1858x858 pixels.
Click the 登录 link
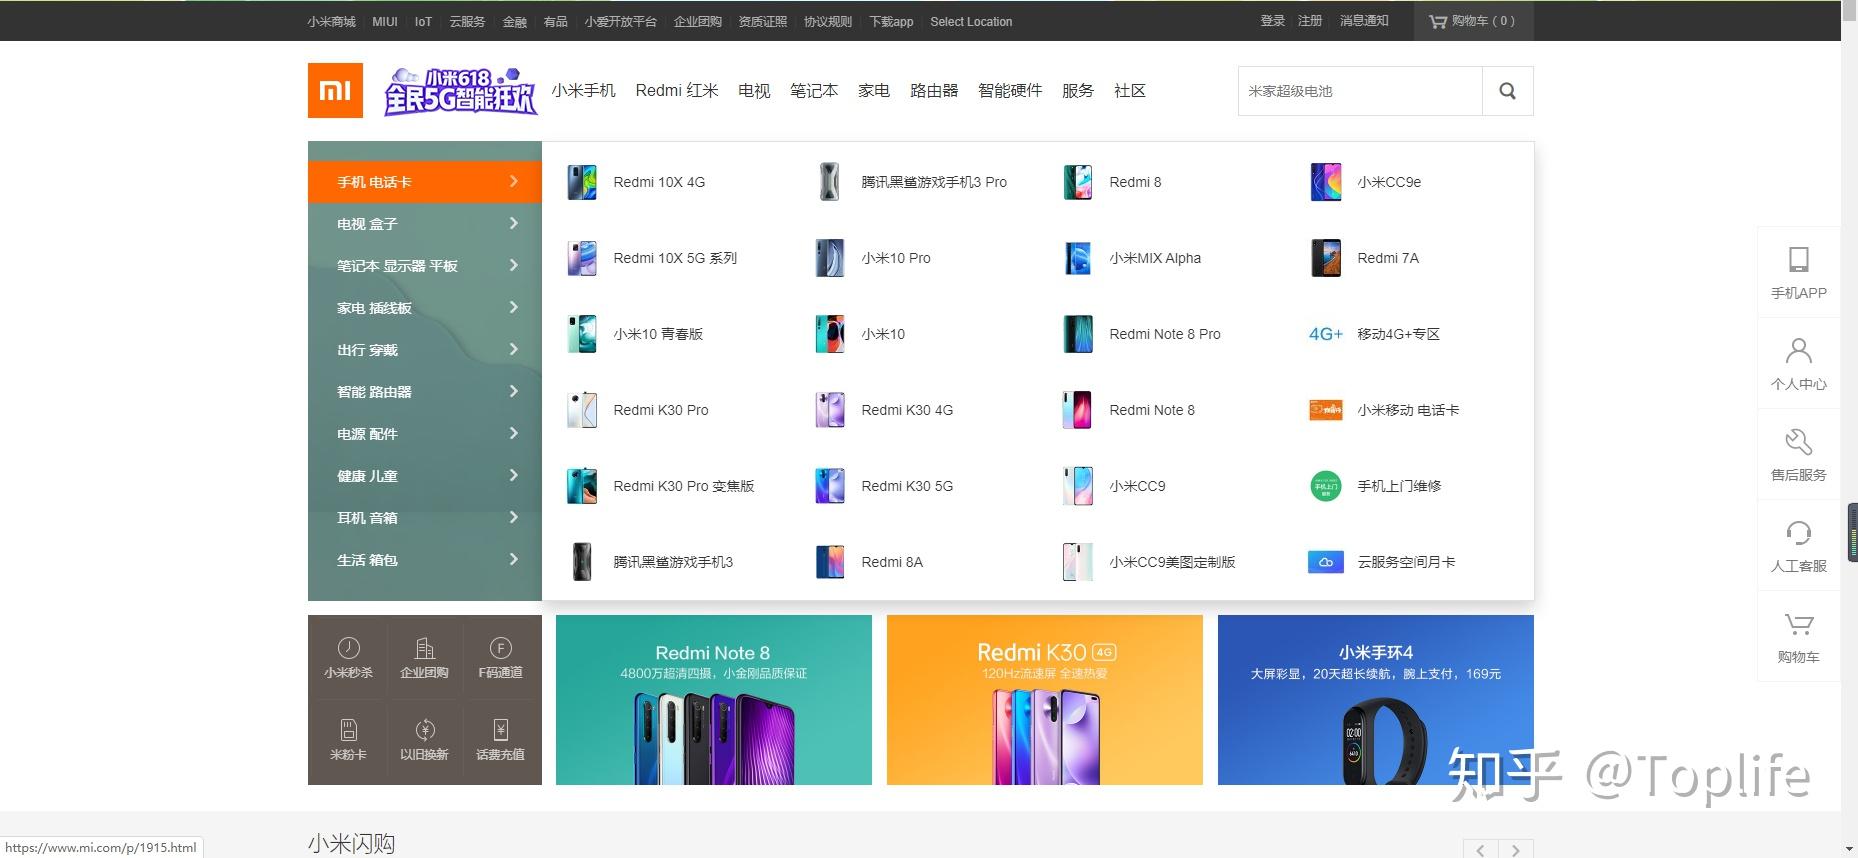pyautogui.click(x=1272, y=21)
